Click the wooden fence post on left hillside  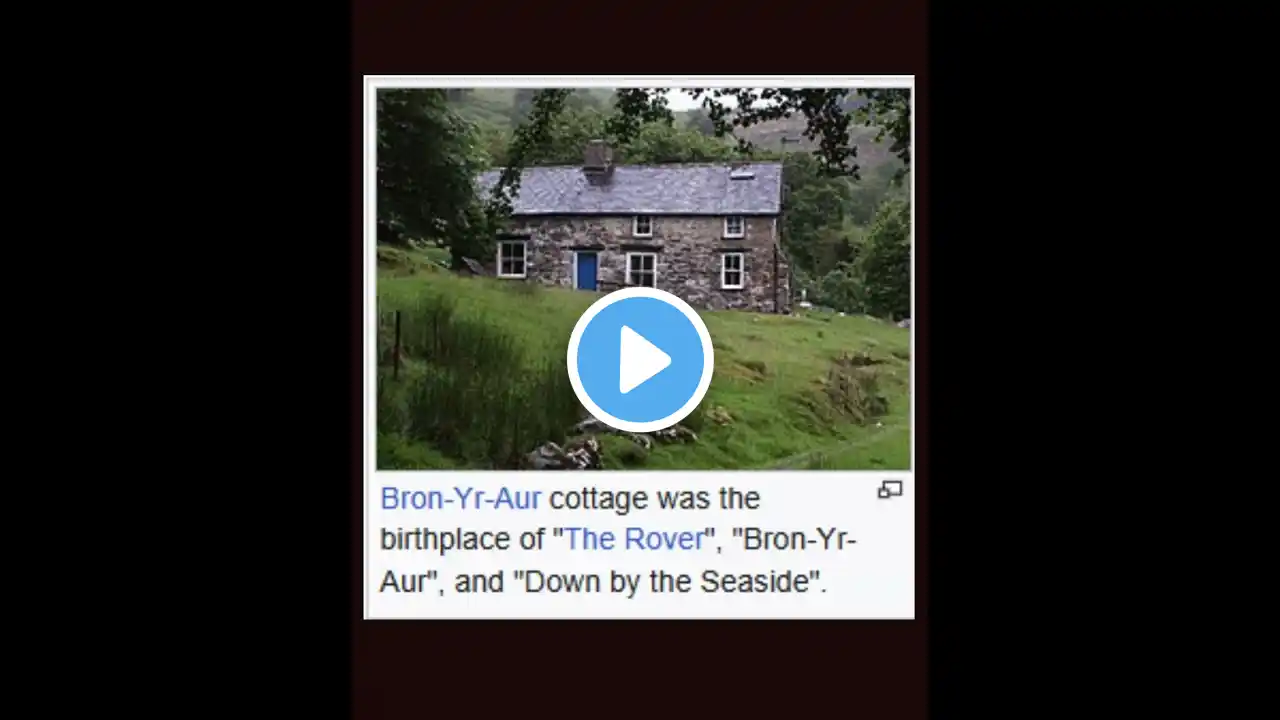coord(397,345)
